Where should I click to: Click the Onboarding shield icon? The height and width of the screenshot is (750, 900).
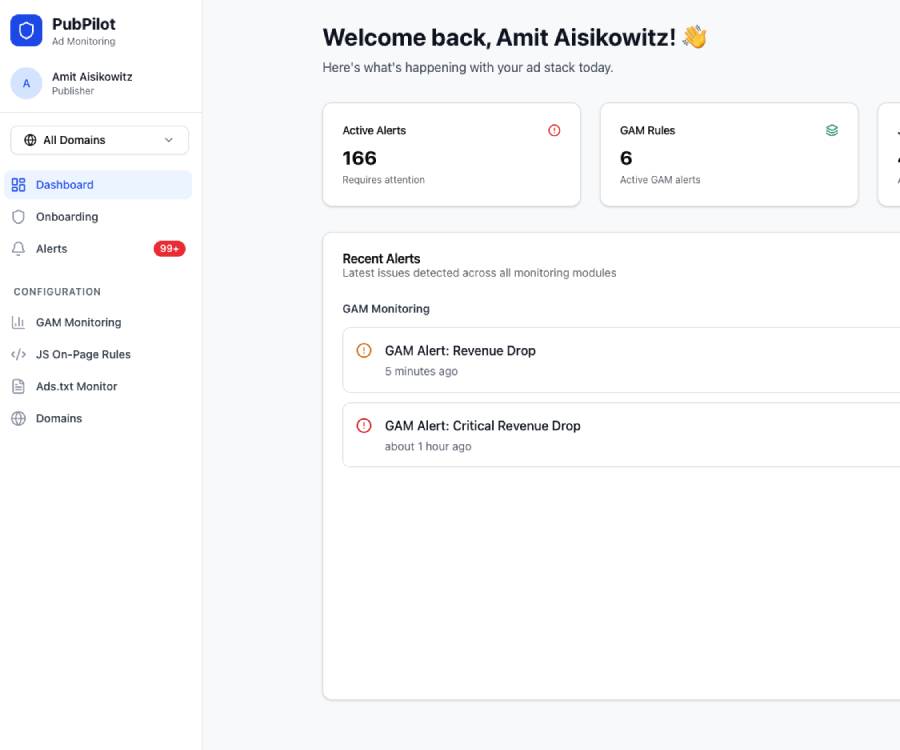coord(18,217)
